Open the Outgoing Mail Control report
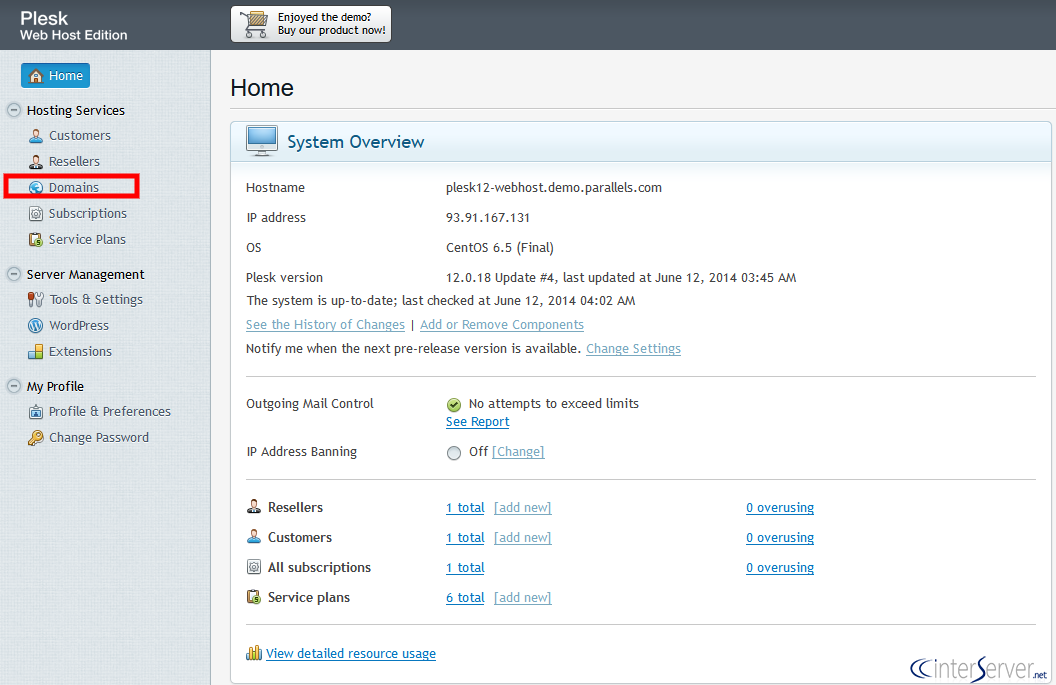 click(x=477, y=421)
